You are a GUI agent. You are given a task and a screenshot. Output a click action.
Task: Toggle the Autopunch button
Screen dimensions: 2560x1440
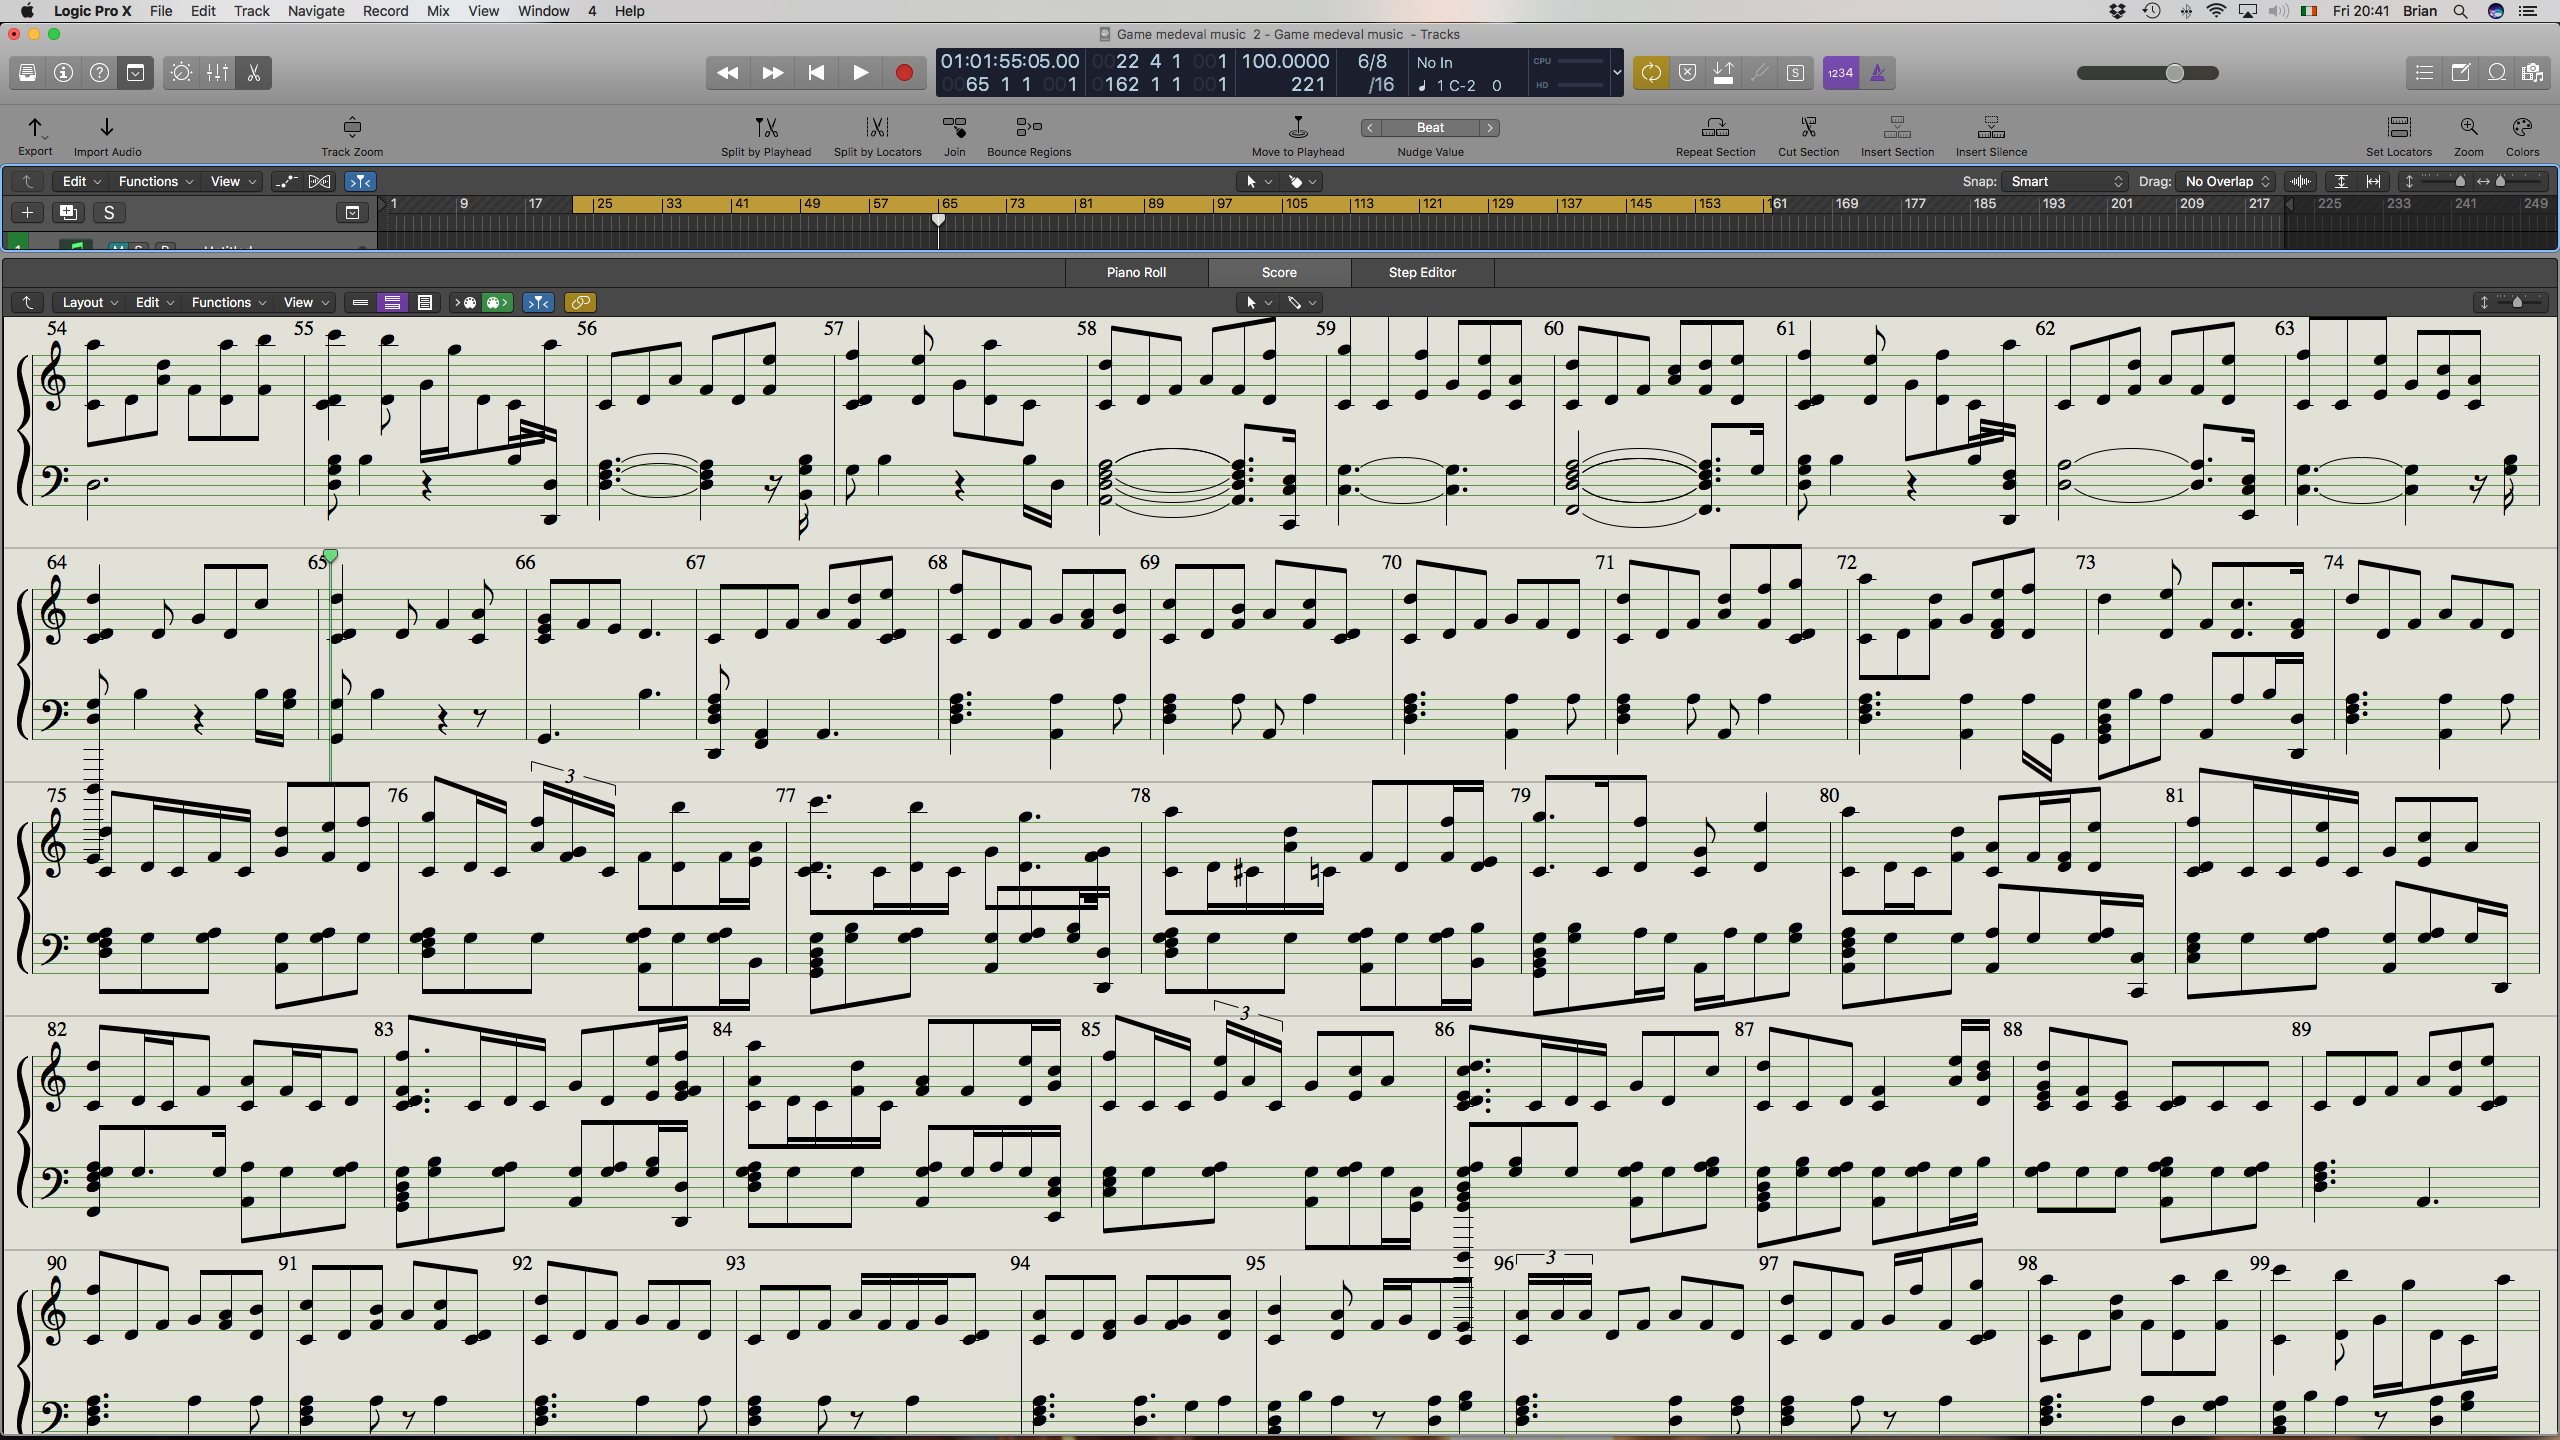[x=1723, y=73]
